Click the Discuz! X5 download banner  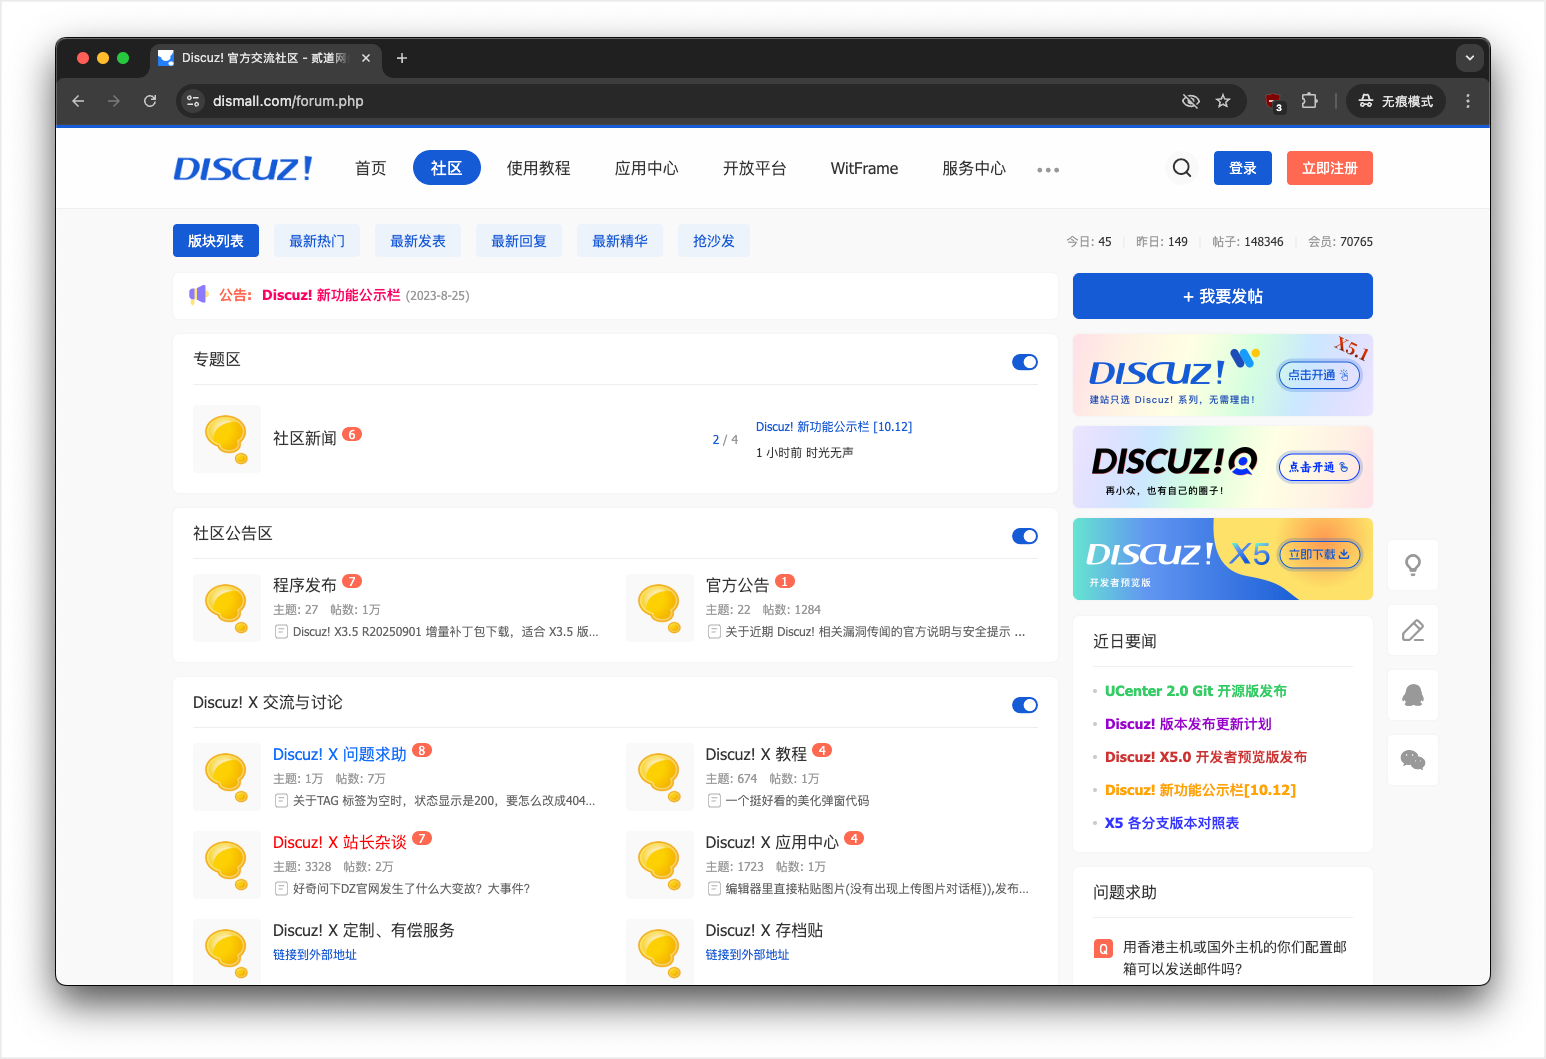(x=1222, y=559)
